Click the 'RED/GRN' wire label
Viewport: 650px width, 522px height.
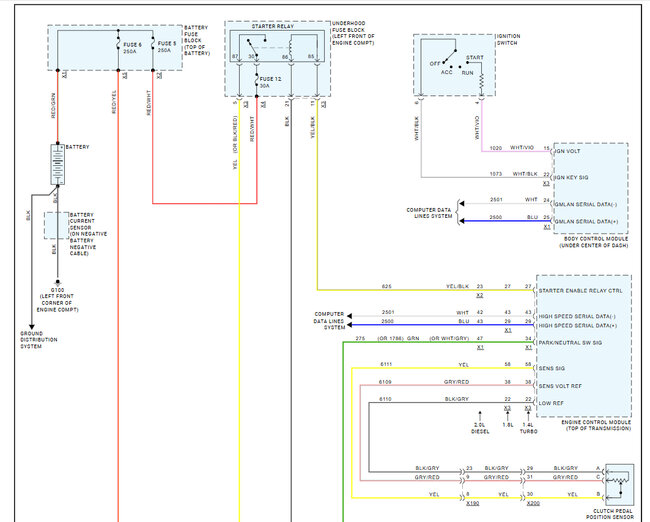point(53,106)
